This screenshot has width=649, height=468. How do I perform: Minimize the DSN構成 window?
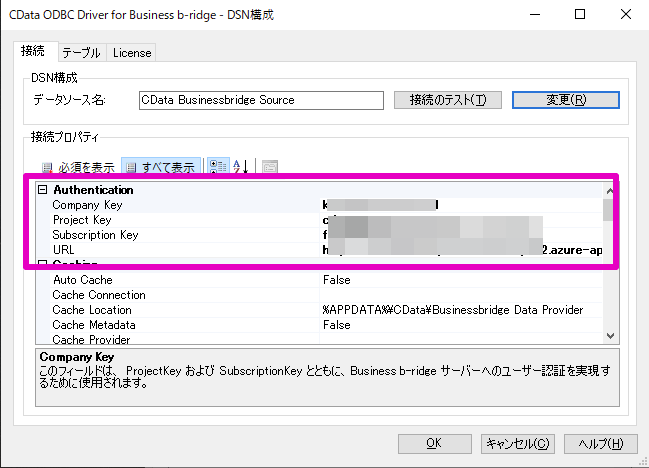(535, 14)
